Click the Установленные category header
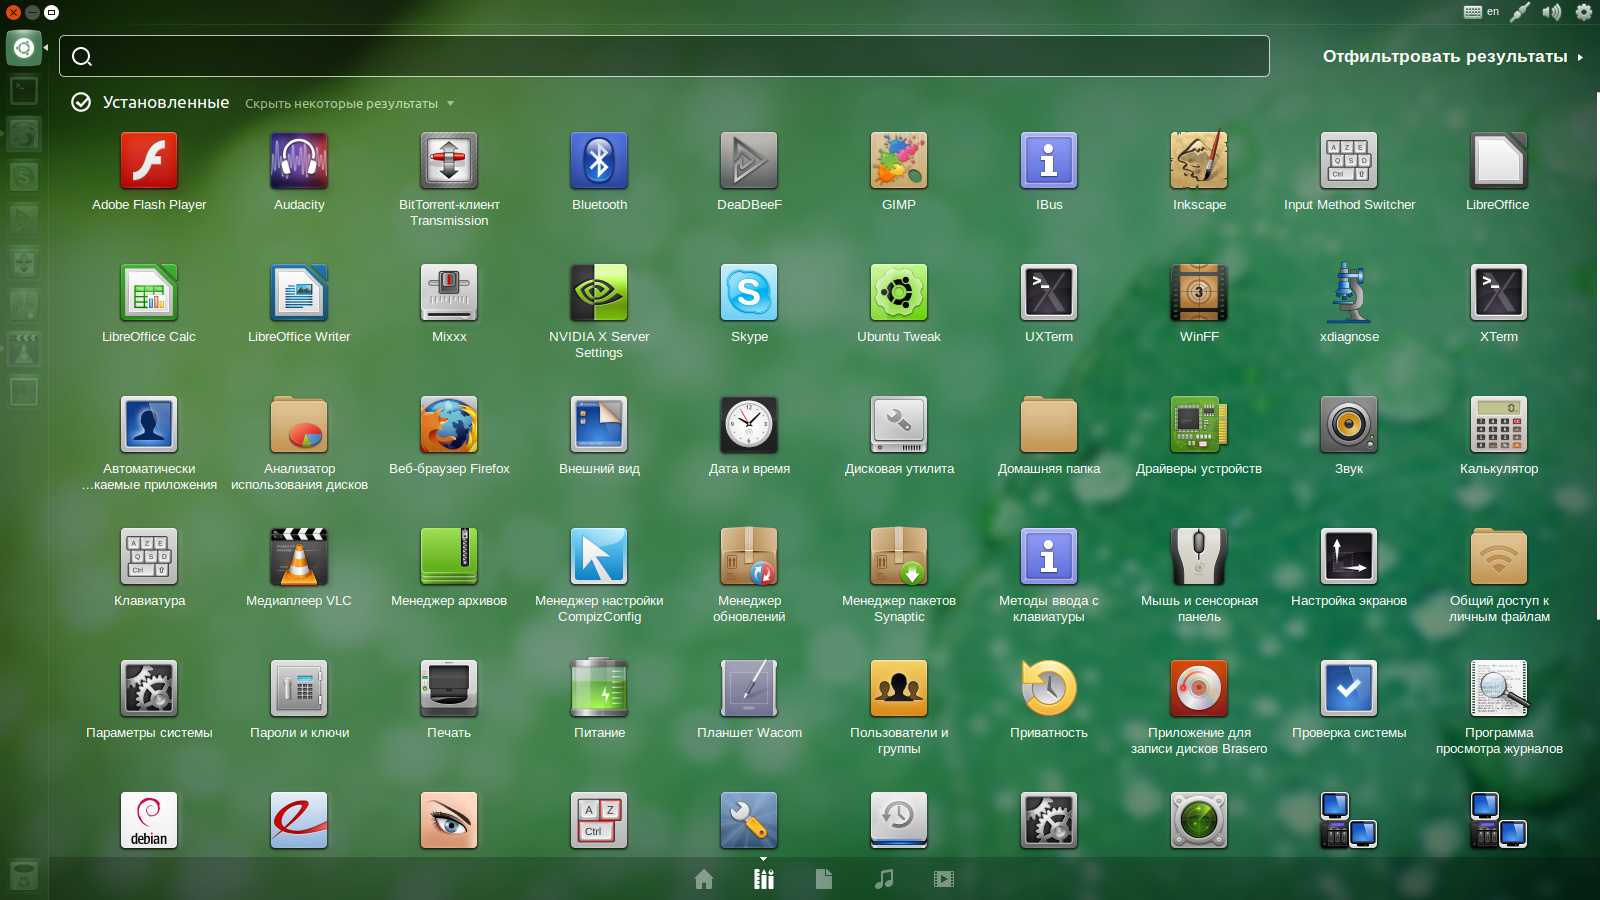The width and height of the screenshot is (1600, 900). (x=165, y=102)
